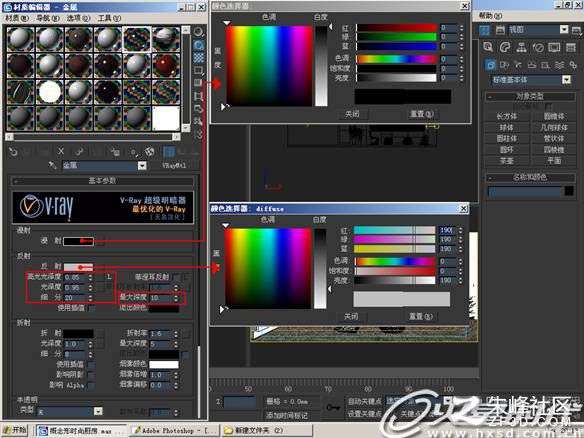Click the reset map/material X icon
The height and width of the screenshot is (438, 584).
pyautogui.click(x=61, y=151)
